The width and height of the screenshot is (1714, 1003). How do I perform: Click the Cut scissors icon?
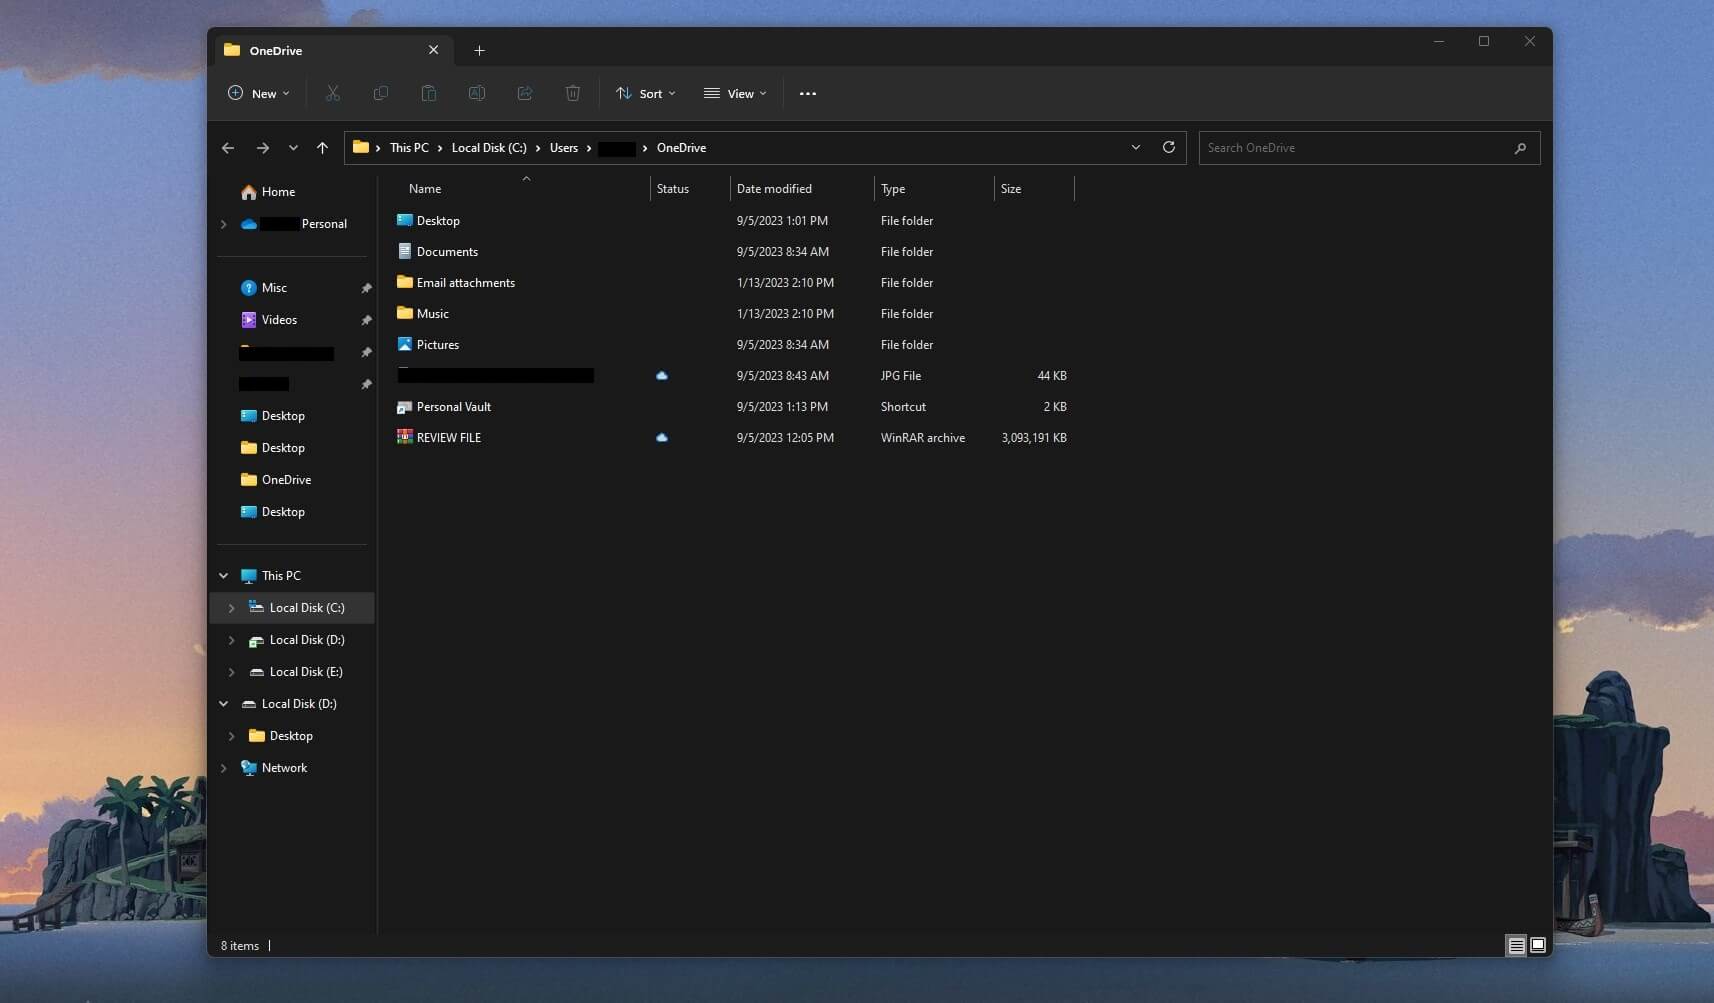click(333, 93)
